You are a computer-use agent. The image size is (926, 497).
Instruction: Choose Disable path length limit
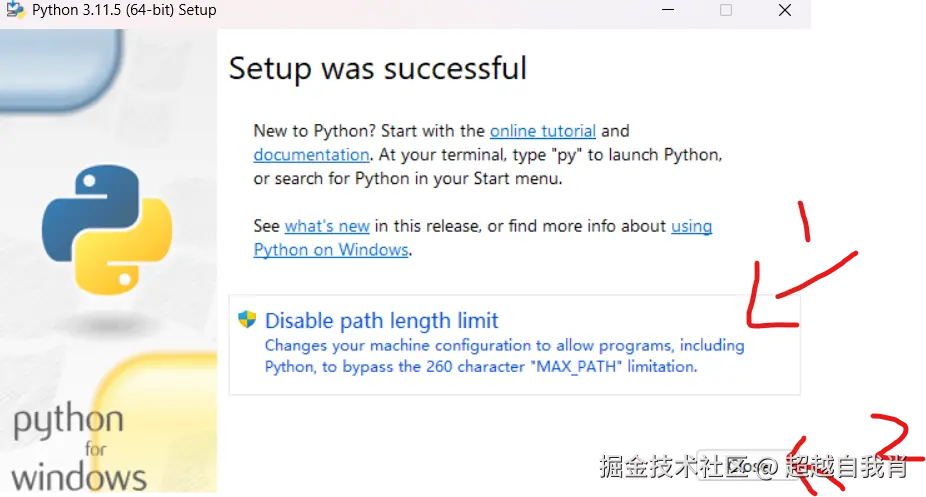[x=514, y=345]
